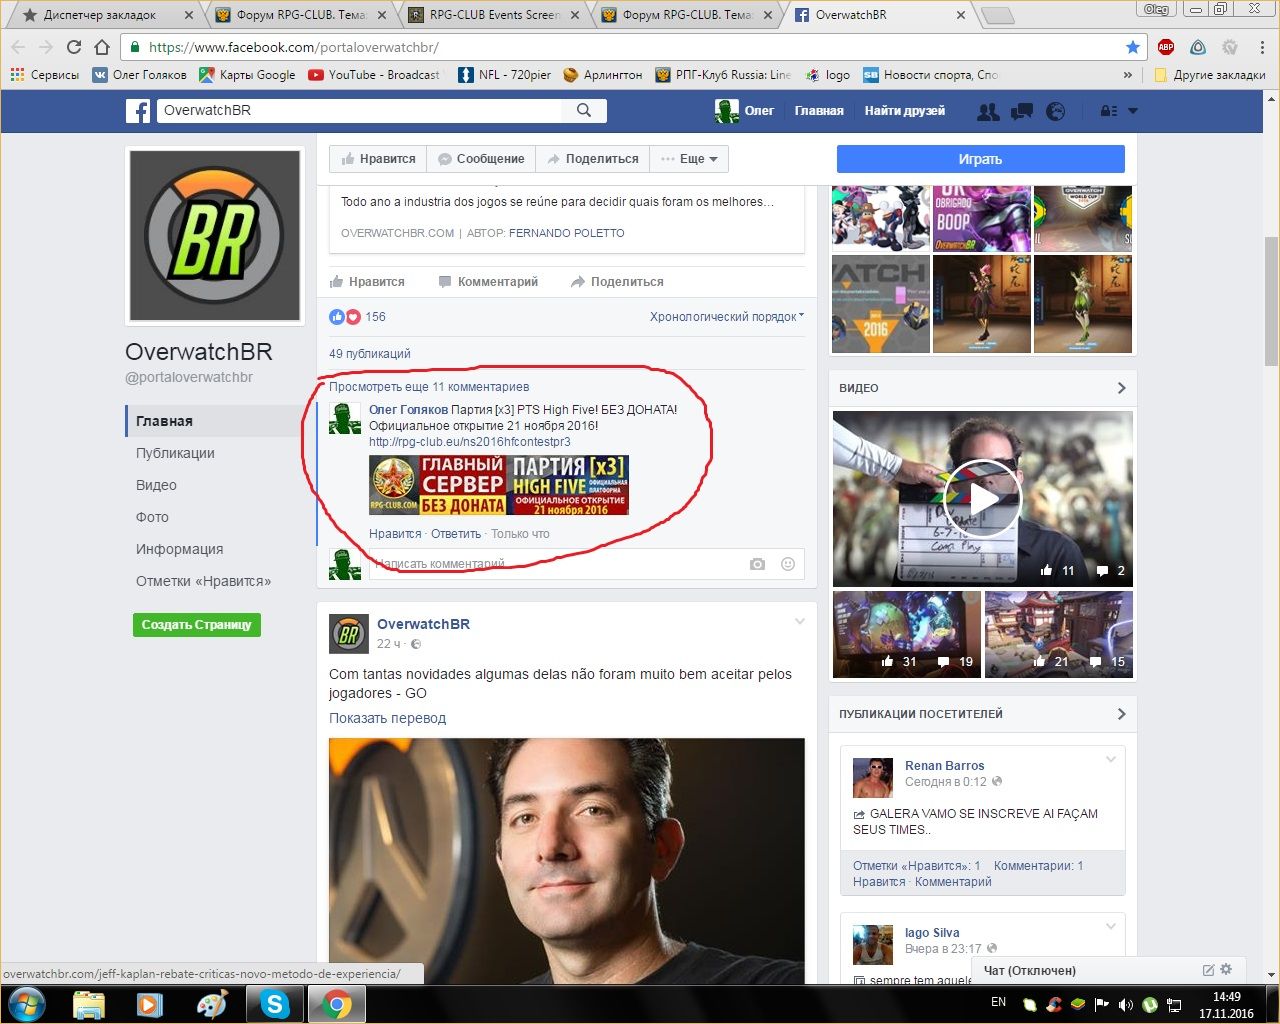Click Создать Страницу button

tap(197, 625)
